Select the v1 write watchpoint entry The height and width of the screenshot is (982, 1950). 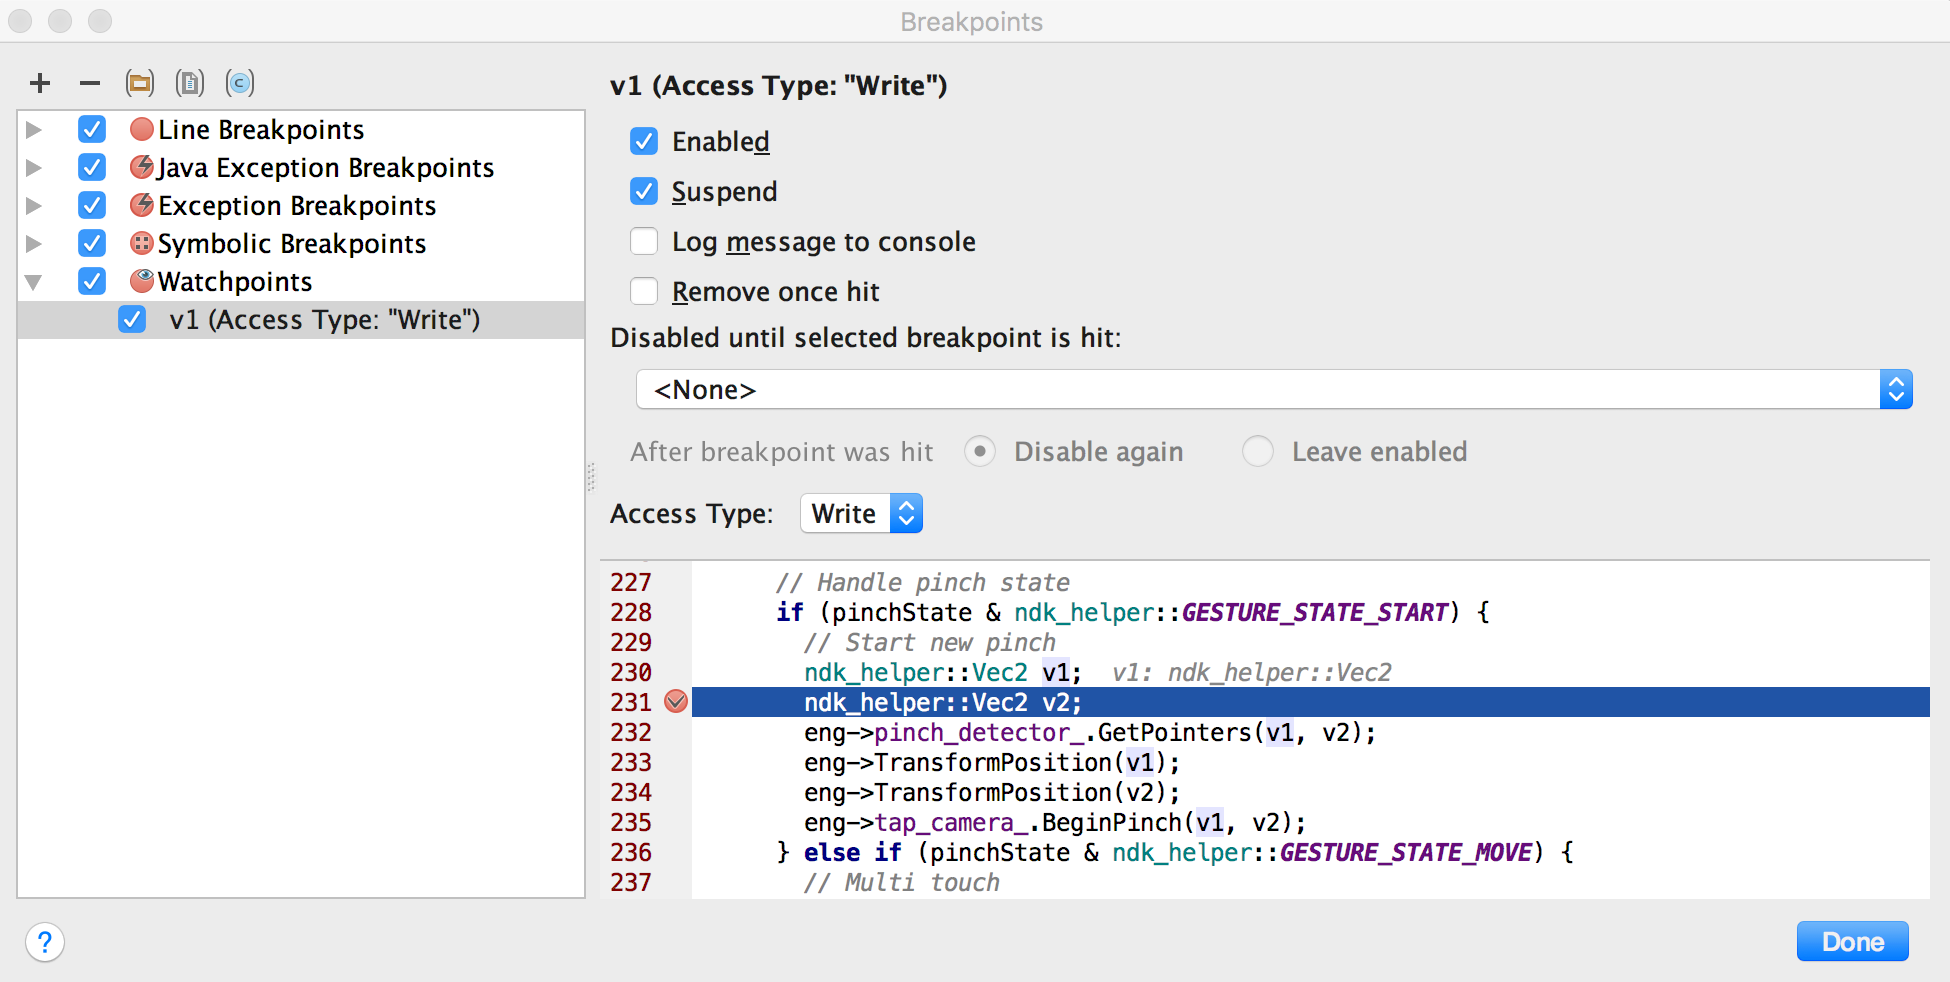pyautogui.click(x=324, y=320)
